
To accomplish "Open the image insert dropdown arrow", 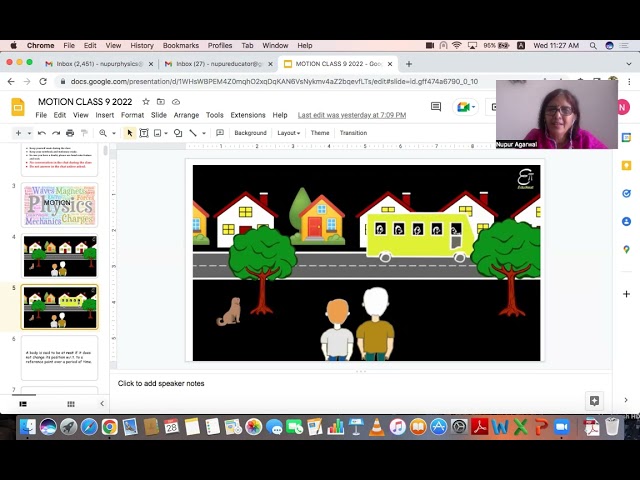I will pos(166,133).
